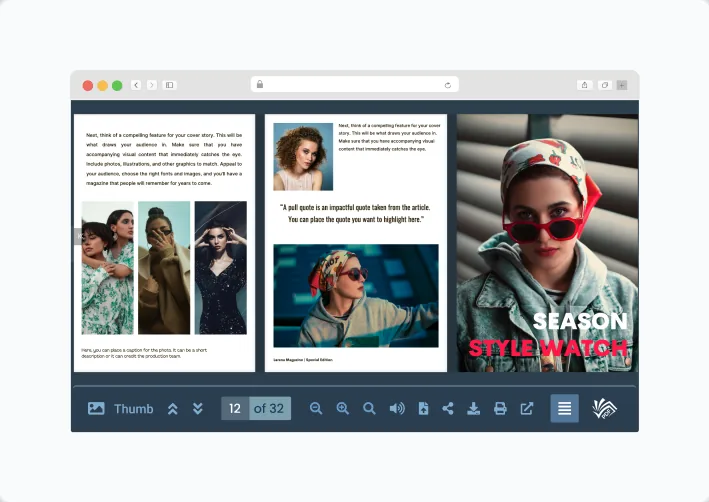Click the photo of woman in black sequin dress
709x502 pixels.
click(x=221, y=268)
